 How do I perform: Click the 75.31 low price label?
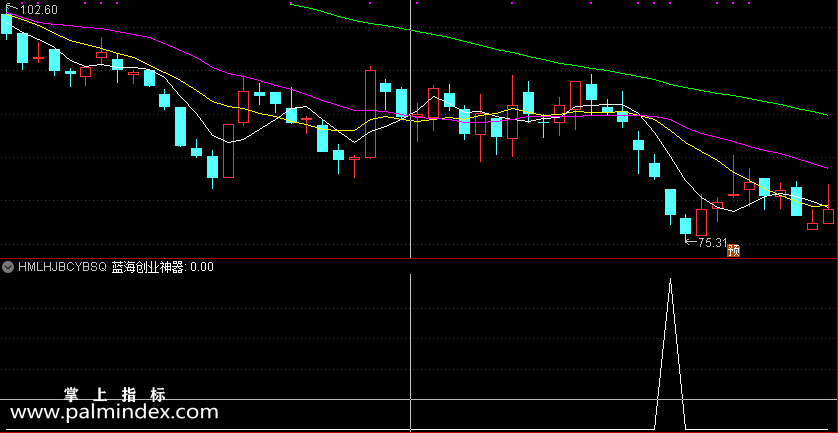click(712, 243)
